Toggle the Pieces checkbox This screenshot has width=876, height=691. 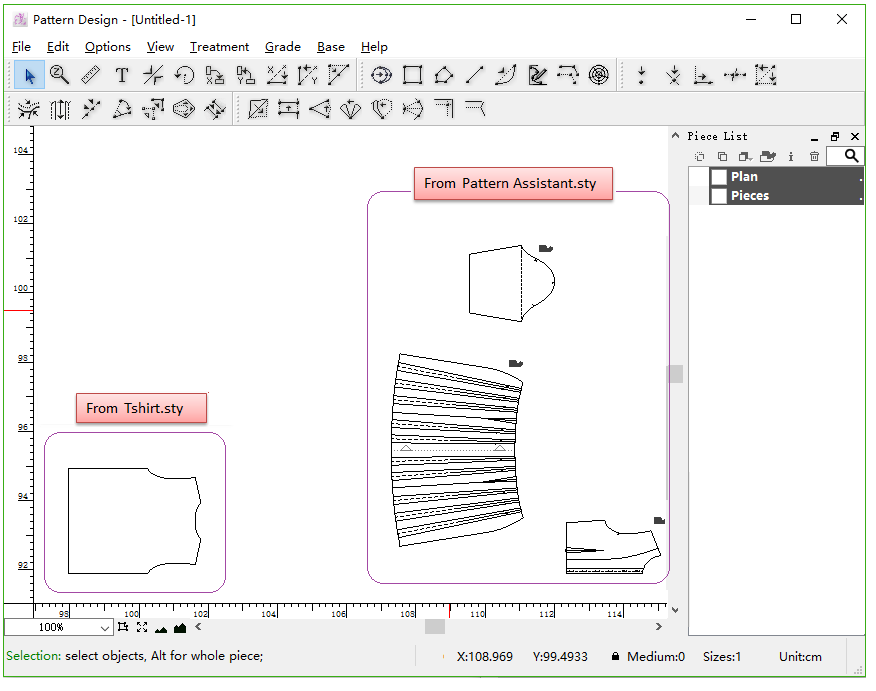point(718,196)
